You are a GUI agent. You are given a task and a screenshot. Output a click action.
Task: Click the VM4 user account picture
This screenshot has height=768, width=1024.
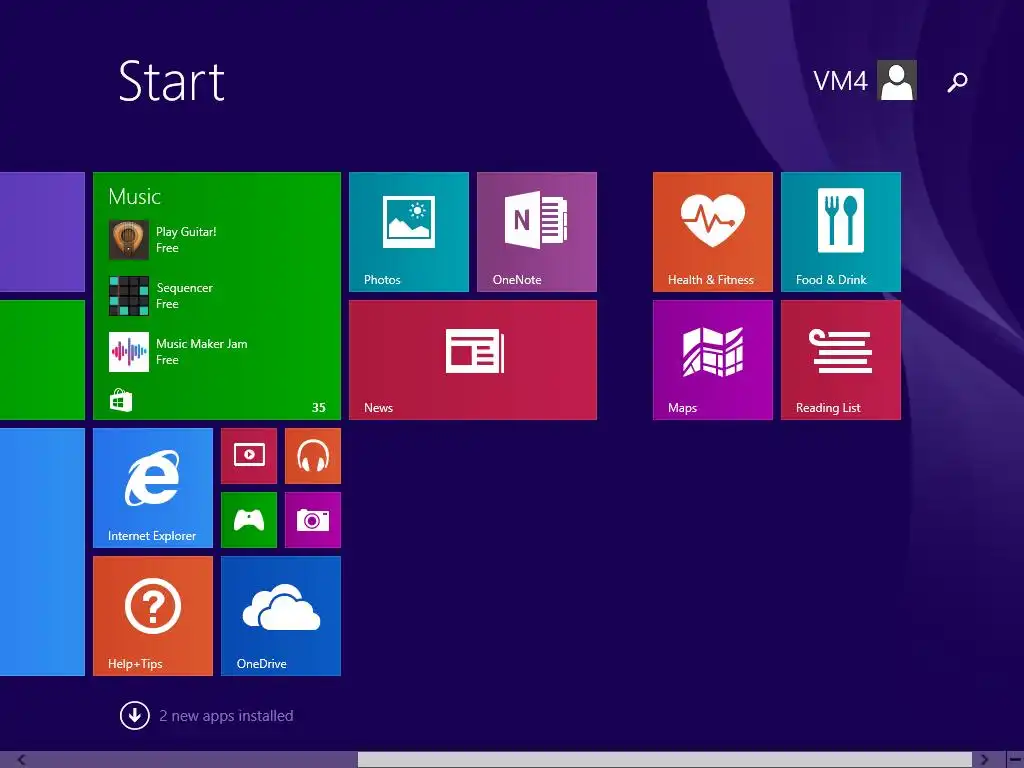click(x=897, y=80)
